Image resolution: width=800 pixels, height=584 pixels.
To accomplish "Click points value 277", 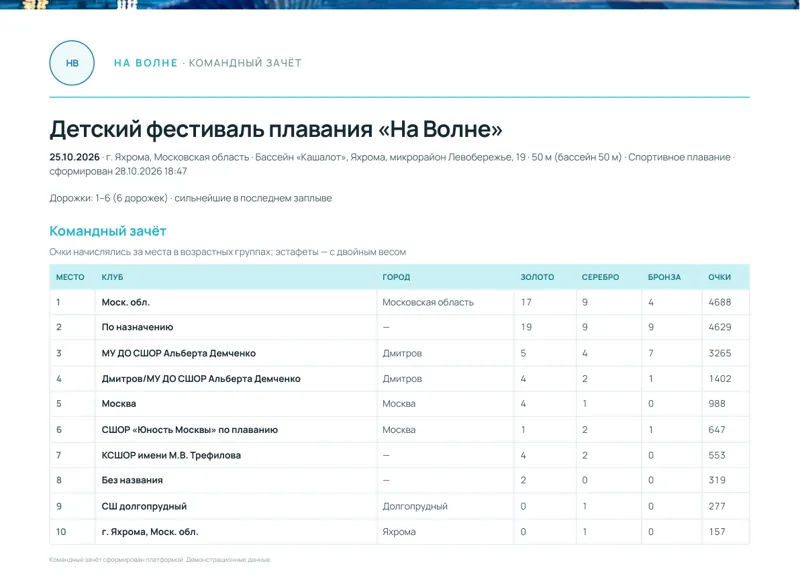I will click(717, 506).
